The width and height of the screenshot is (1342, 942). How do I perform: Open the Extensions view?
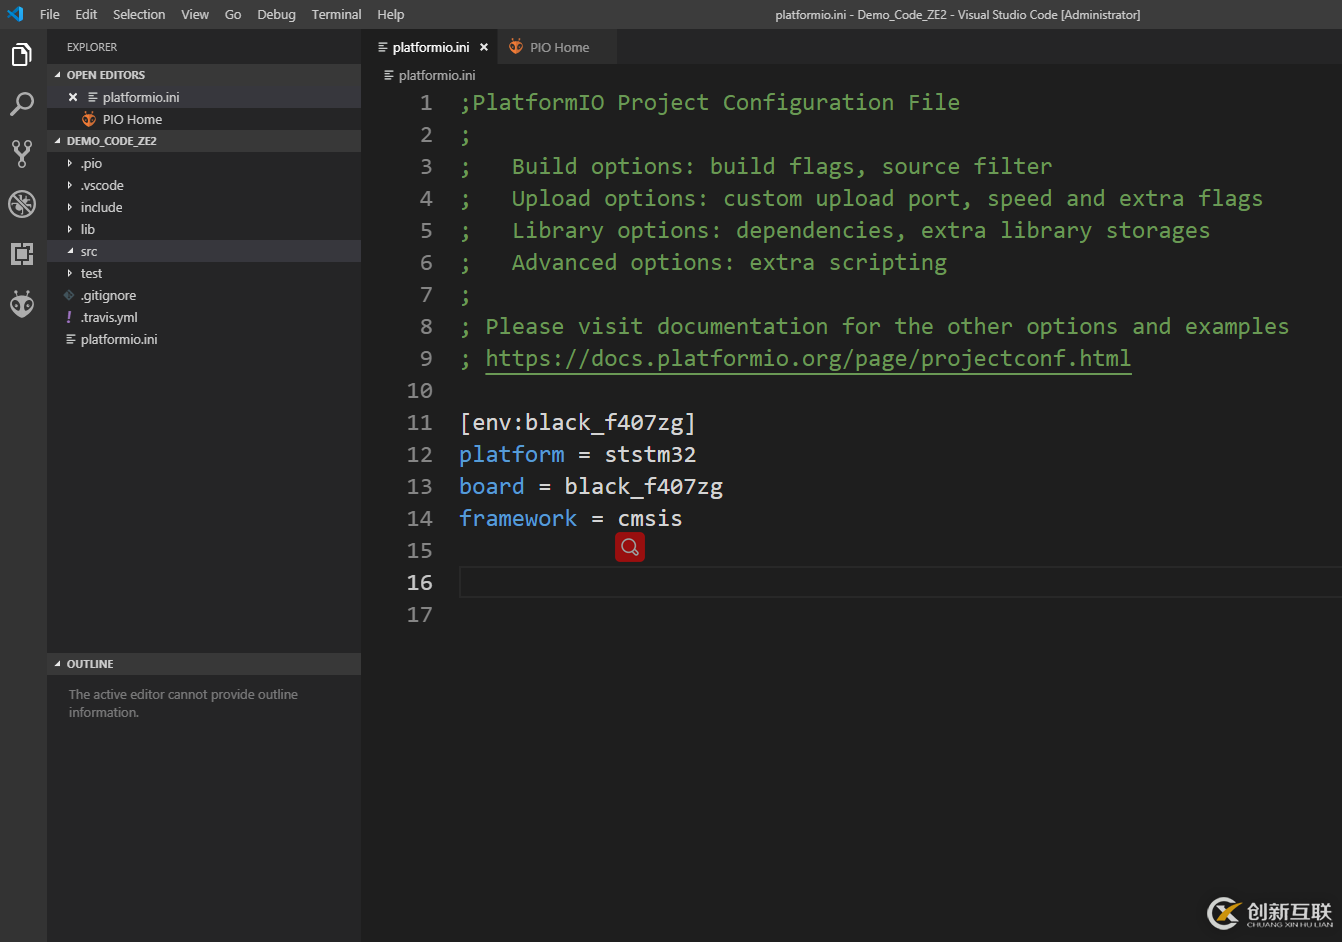[22, 253]
